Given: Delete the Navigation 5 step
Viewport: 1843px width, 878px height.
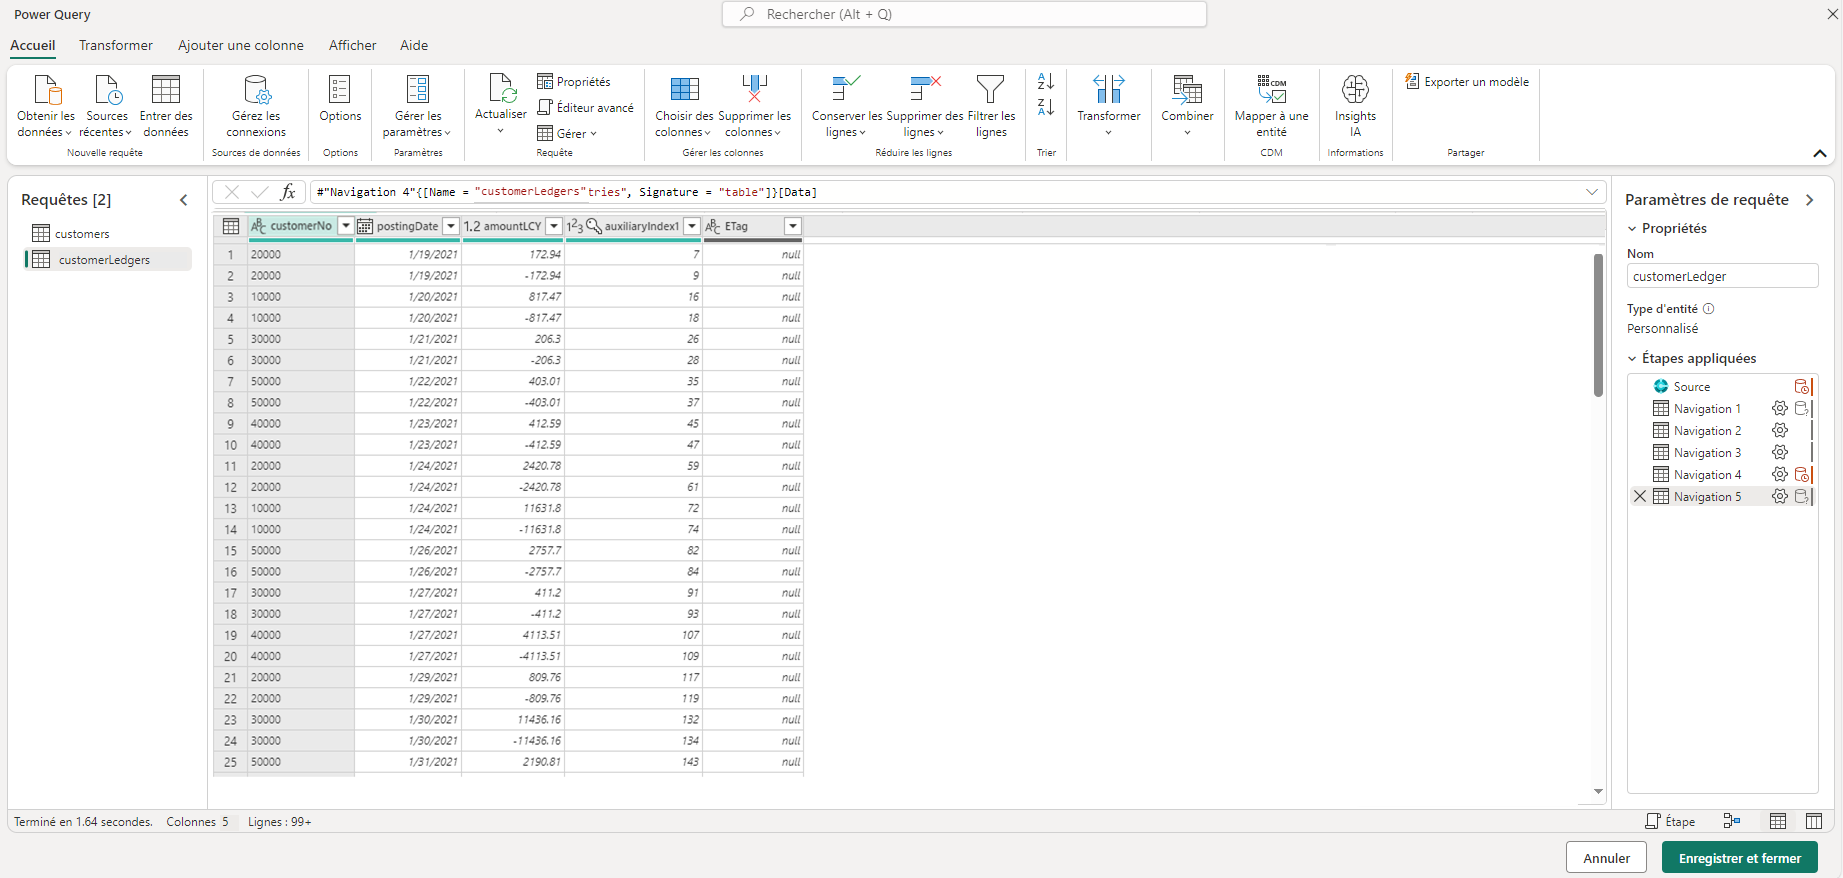Looking at the screenshot, I should (1640, 497).
